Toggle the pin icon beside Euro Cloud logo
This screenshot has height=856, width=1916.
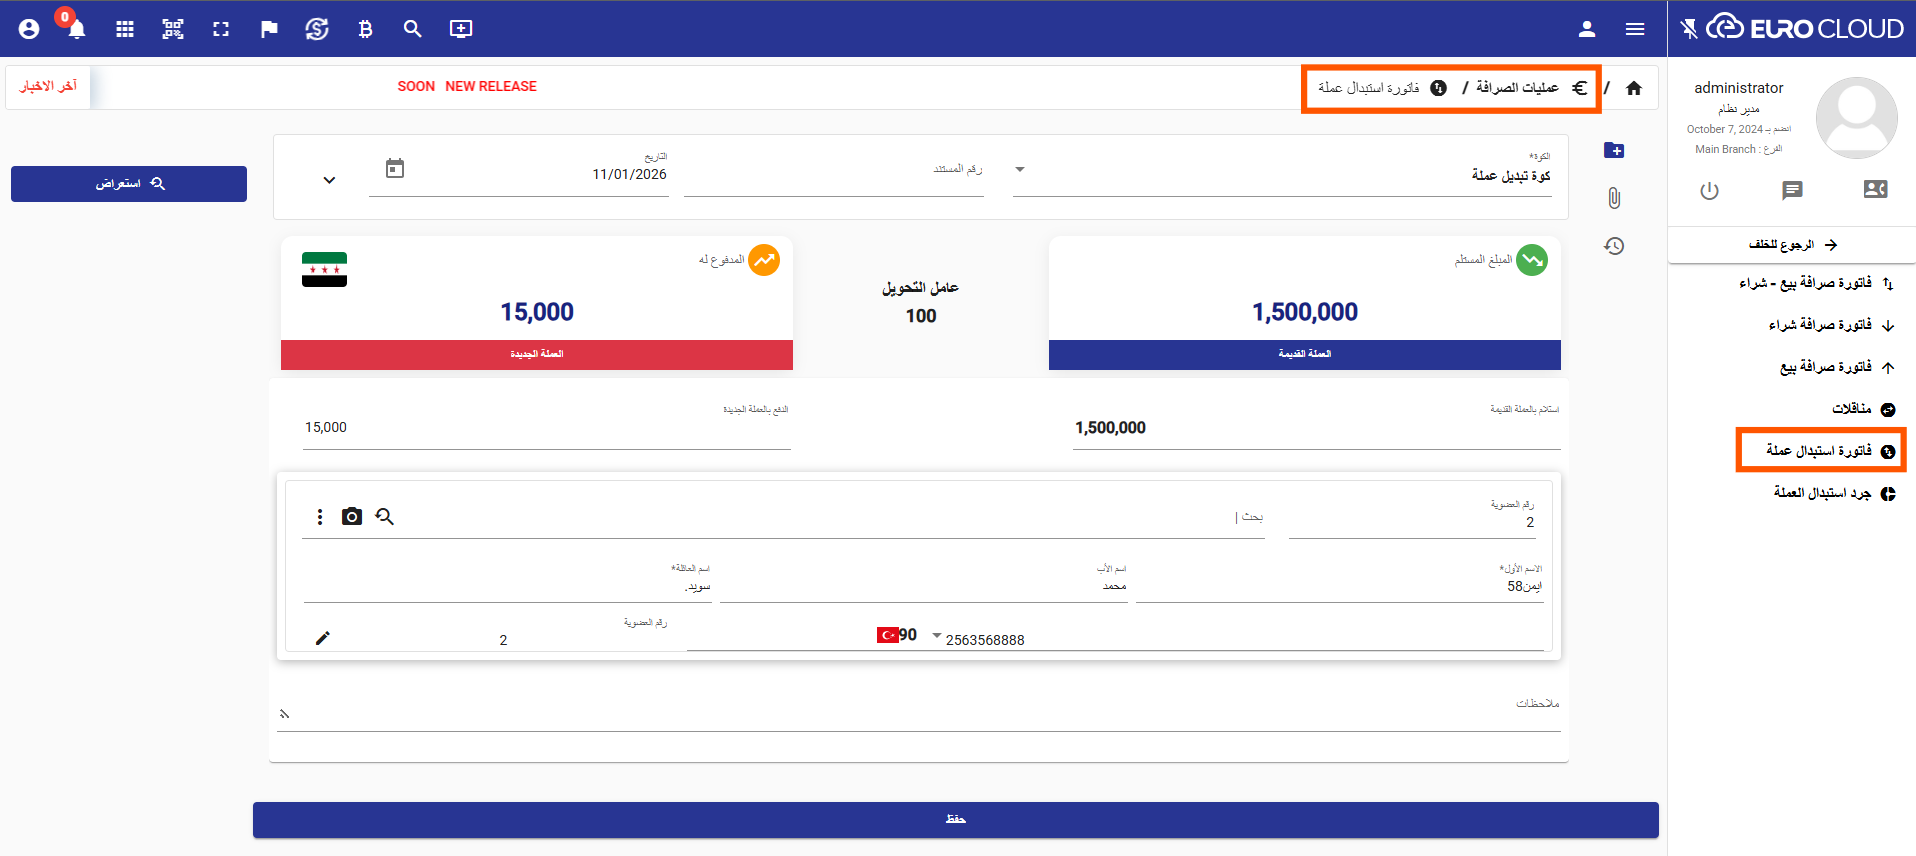(x=1689, y=29)
